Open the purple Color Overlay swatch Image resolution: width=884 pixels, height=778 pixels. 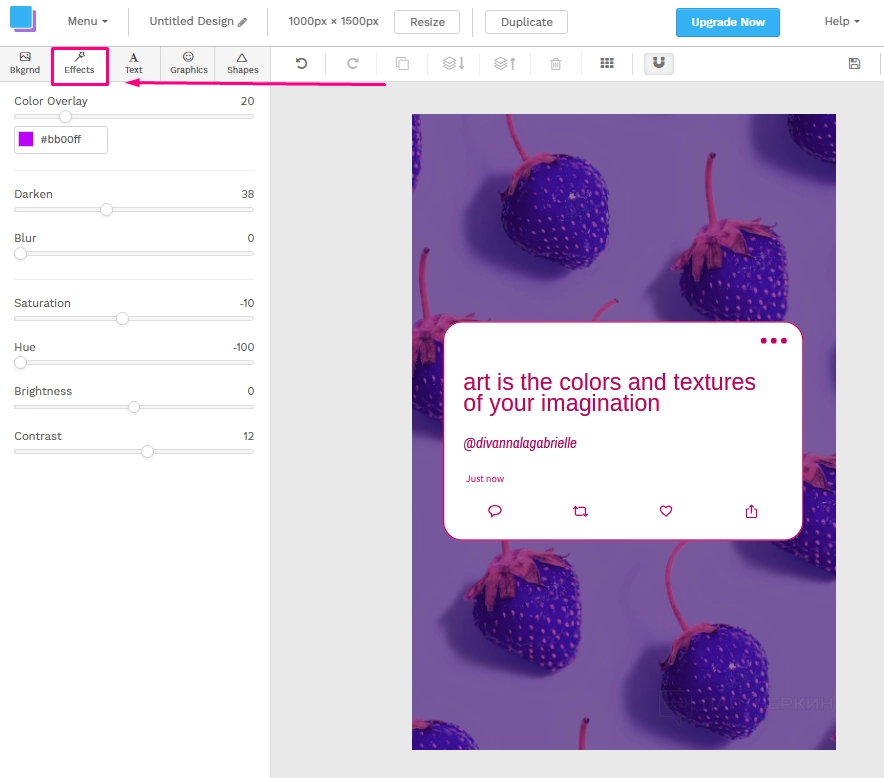[26, 140]
